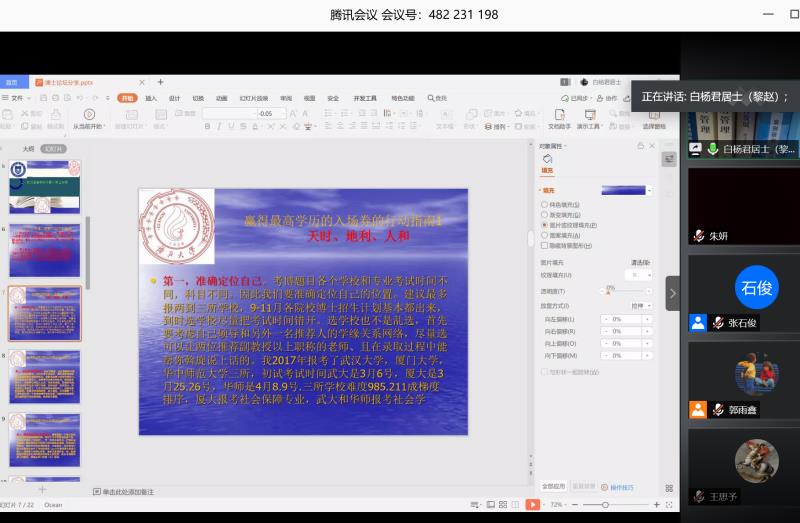Click the start slideshow button in status bar
The image size is (800, 523).
point(532,505)
